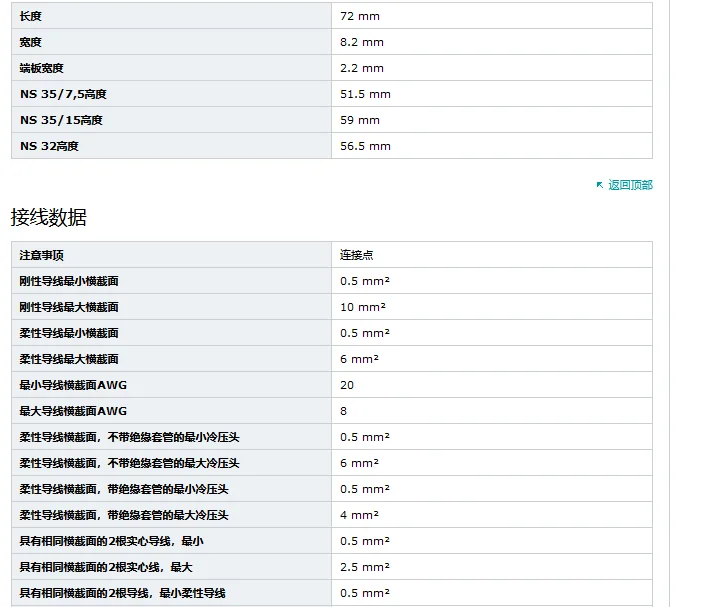Select the 72 mm value cell
The width and height of the screenshot is (705, 607).
(492, 16)
